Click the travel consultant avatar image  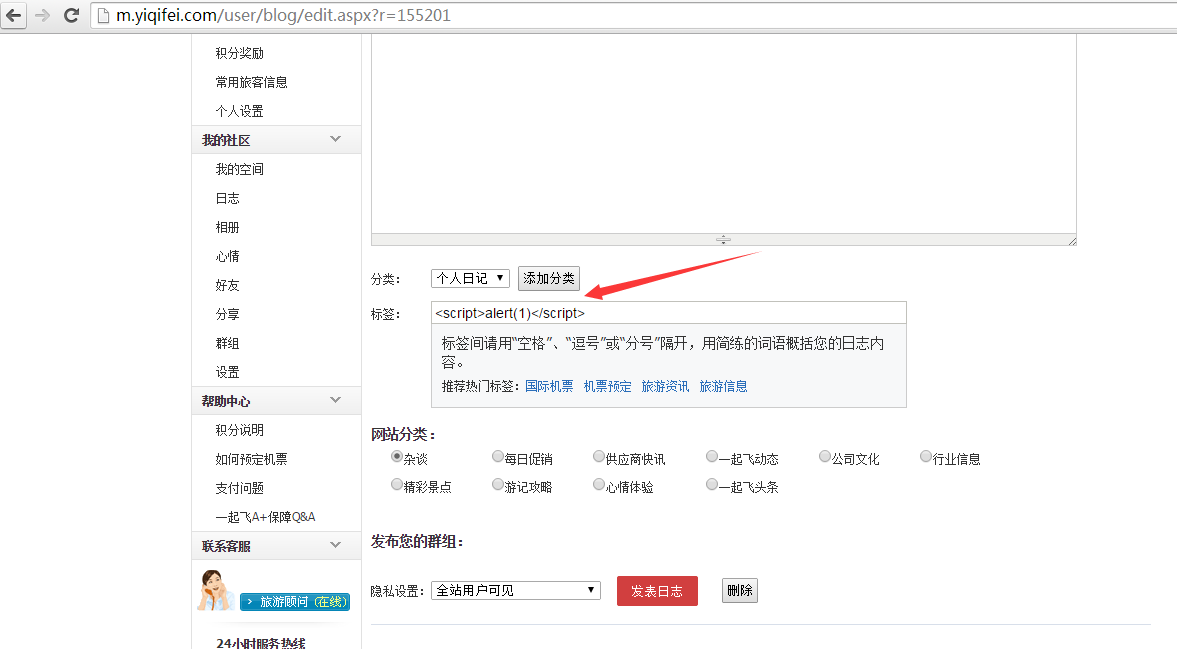215,590
